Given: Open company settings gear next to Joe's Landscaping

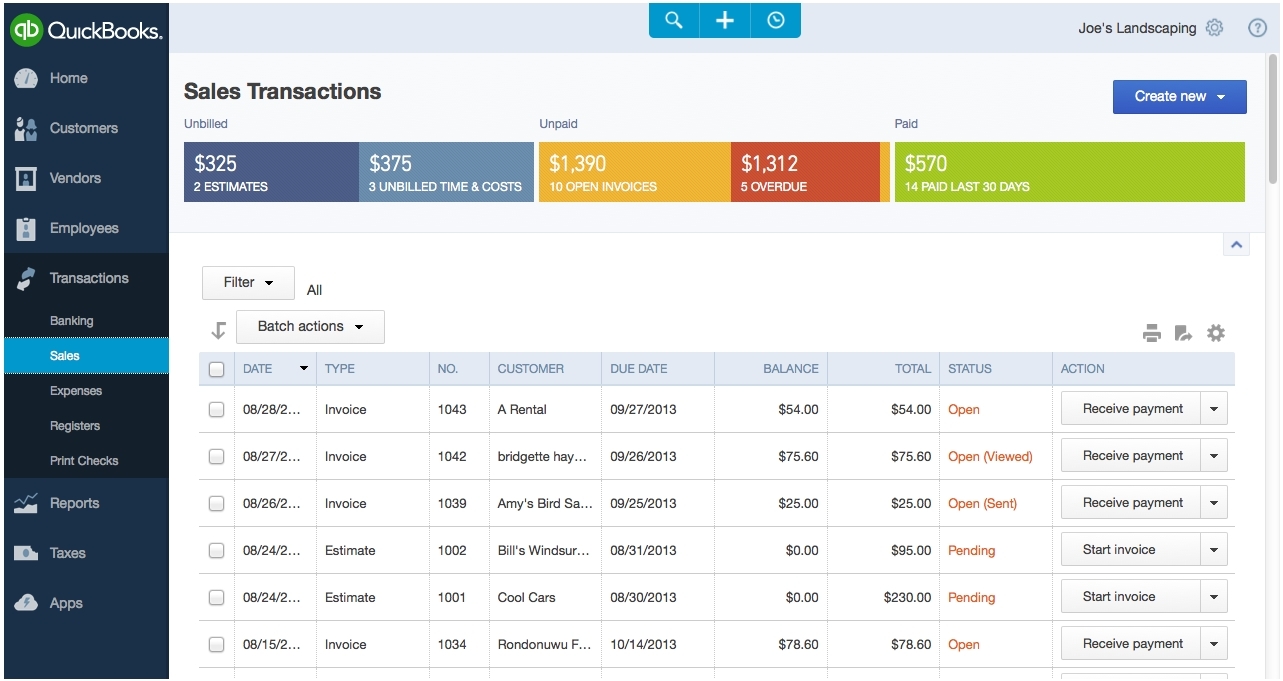Looking at the screenshot, I should pos(1214,28).
